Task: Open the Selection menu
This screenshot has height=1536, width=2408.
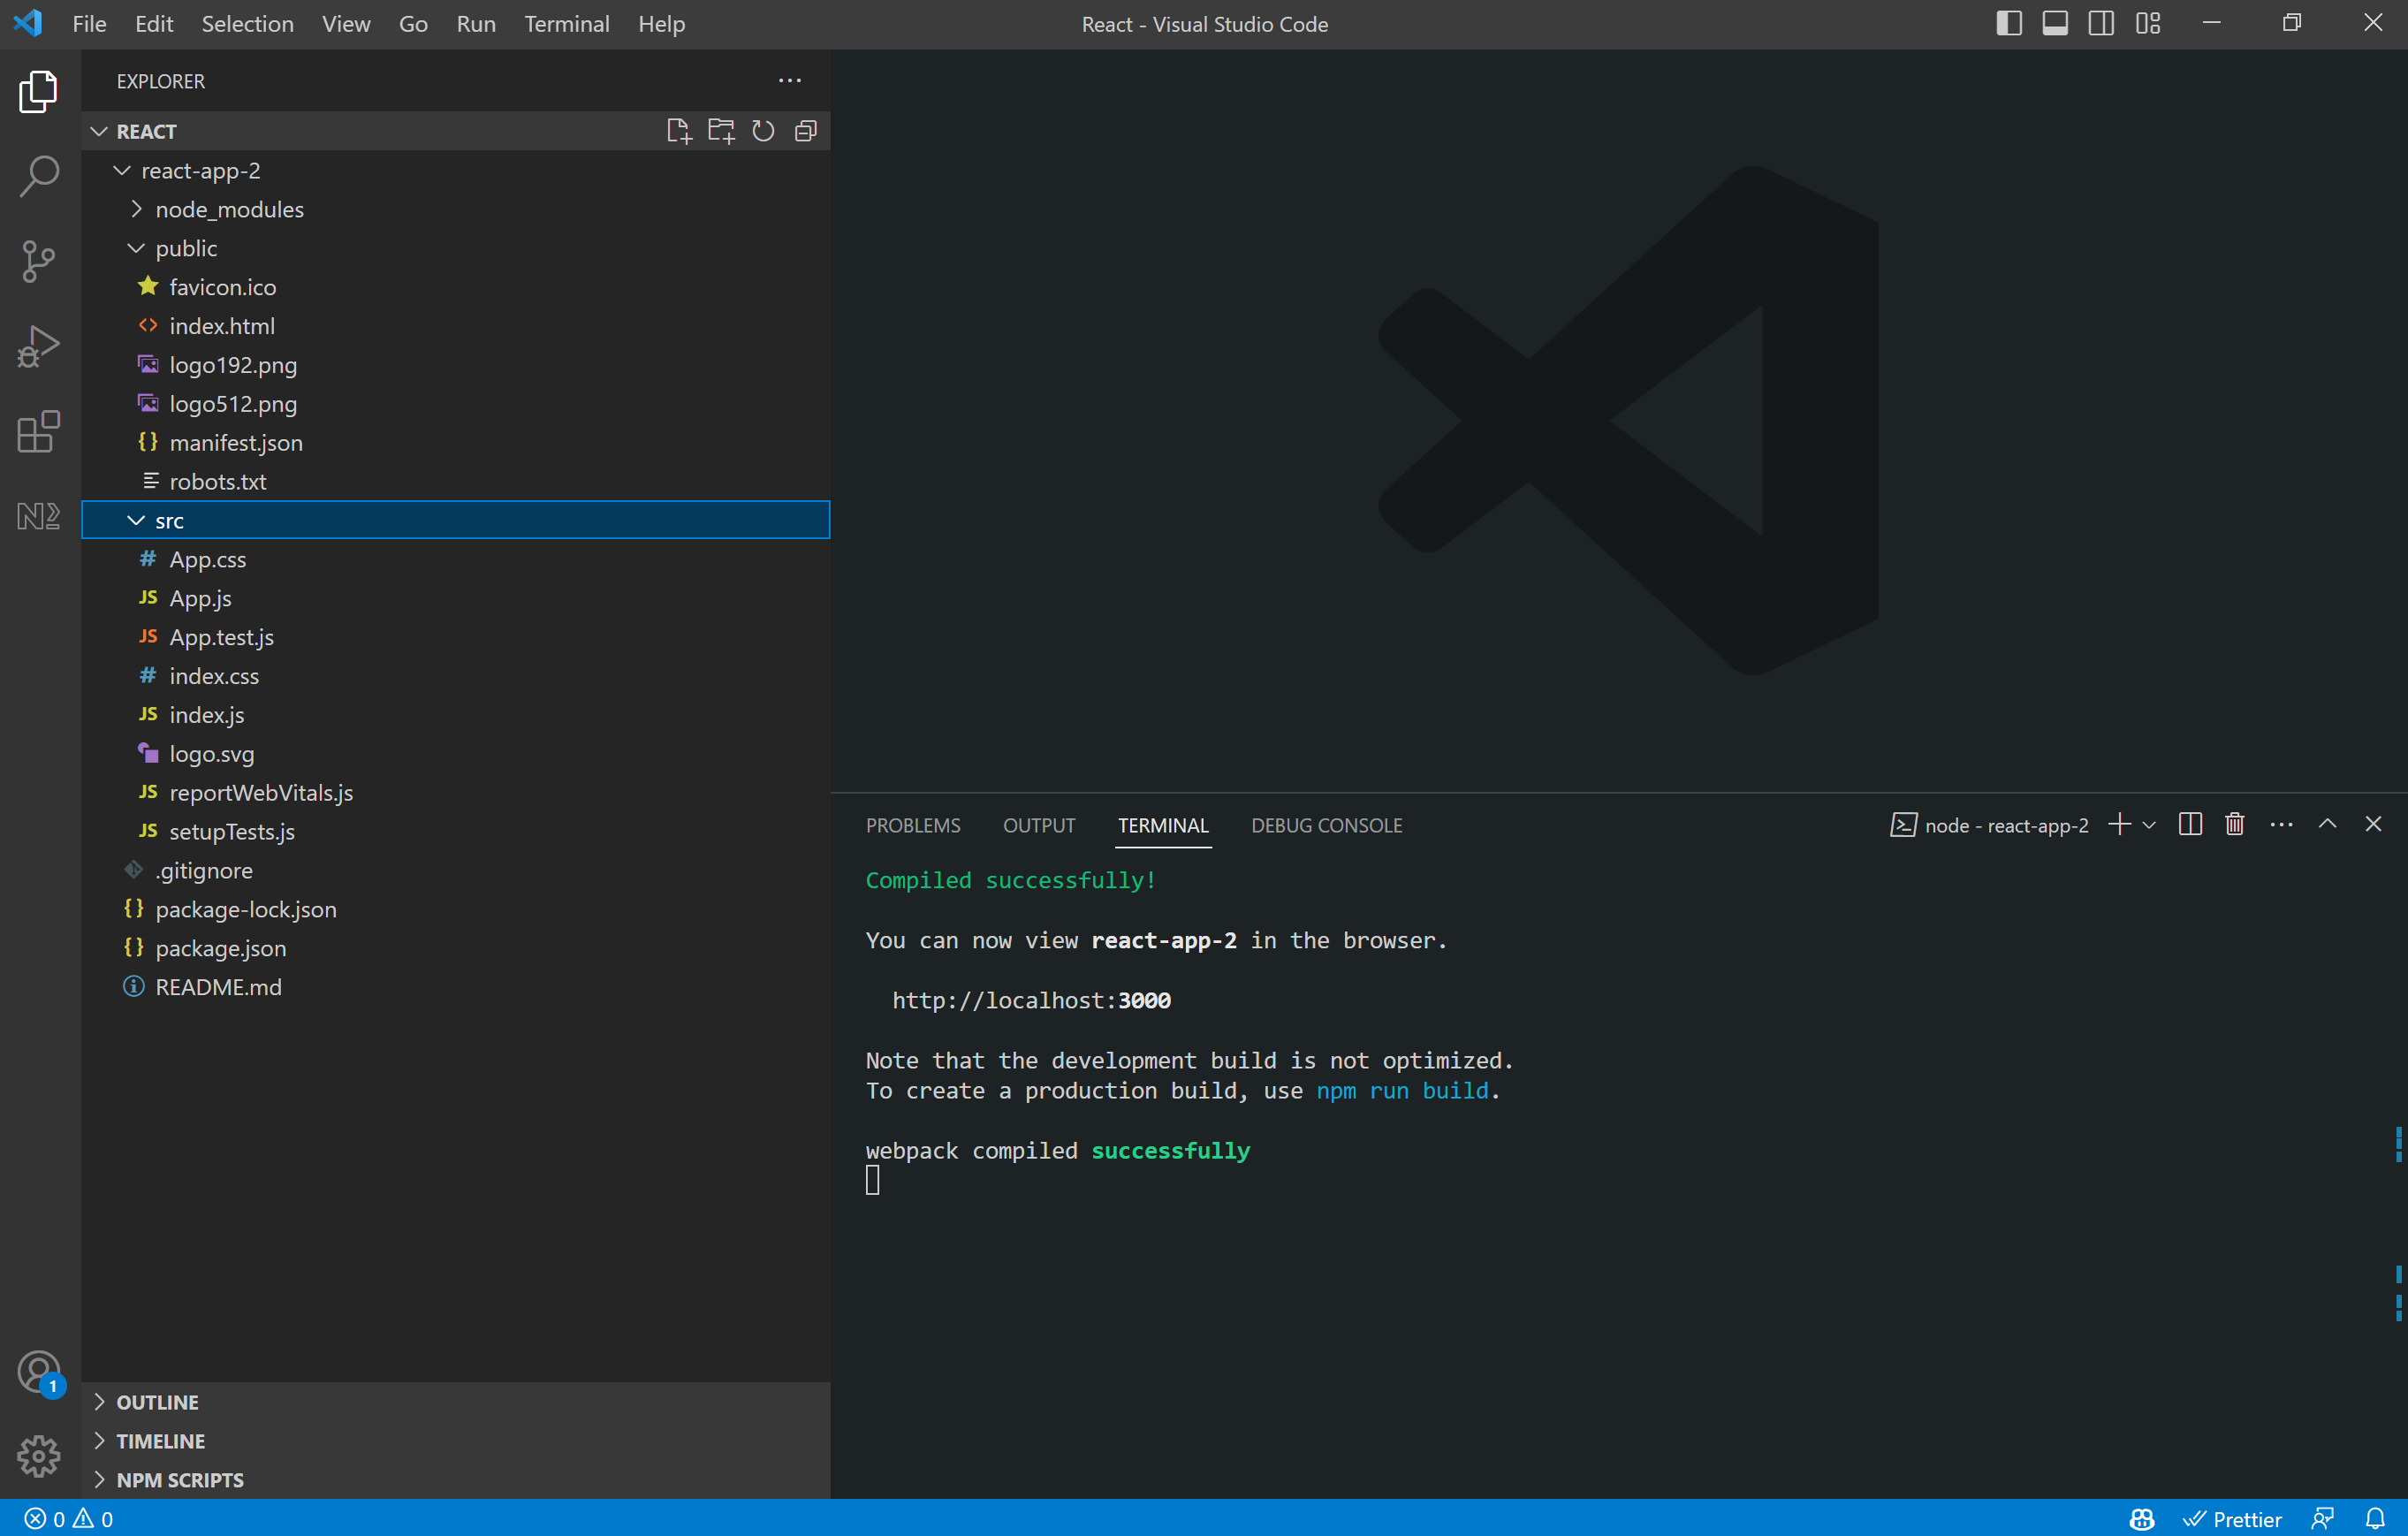Action: point(248,24)
